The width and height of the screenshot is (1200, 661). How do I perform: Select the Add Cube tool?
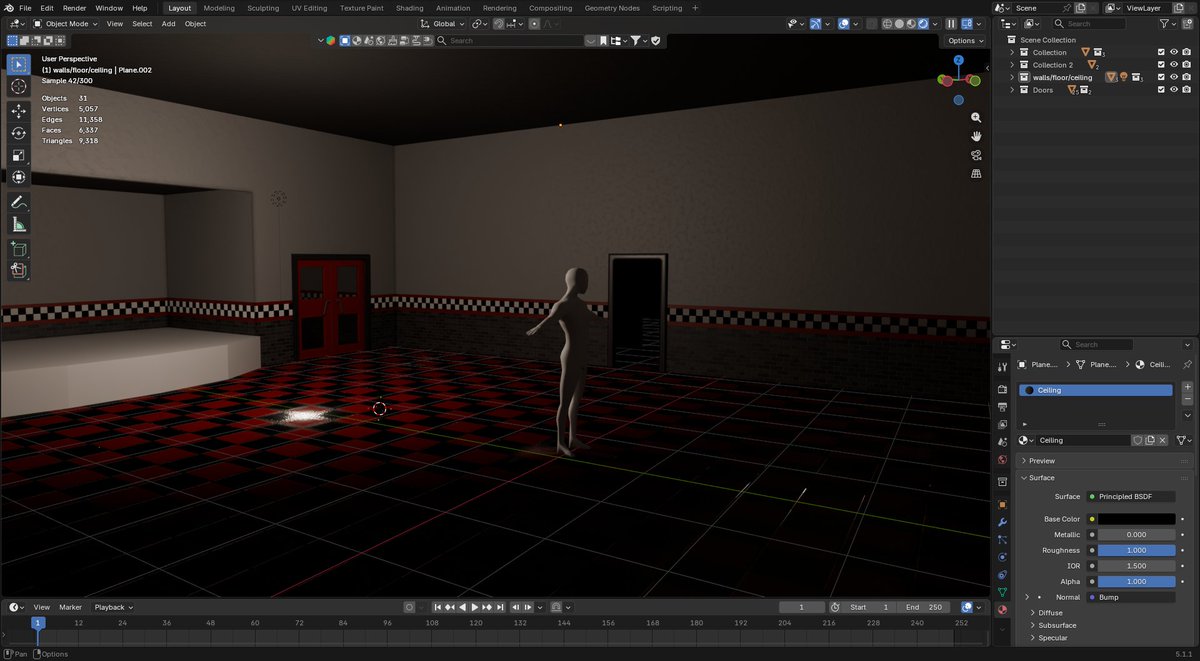pyautogui.click(x=18, y=248)
